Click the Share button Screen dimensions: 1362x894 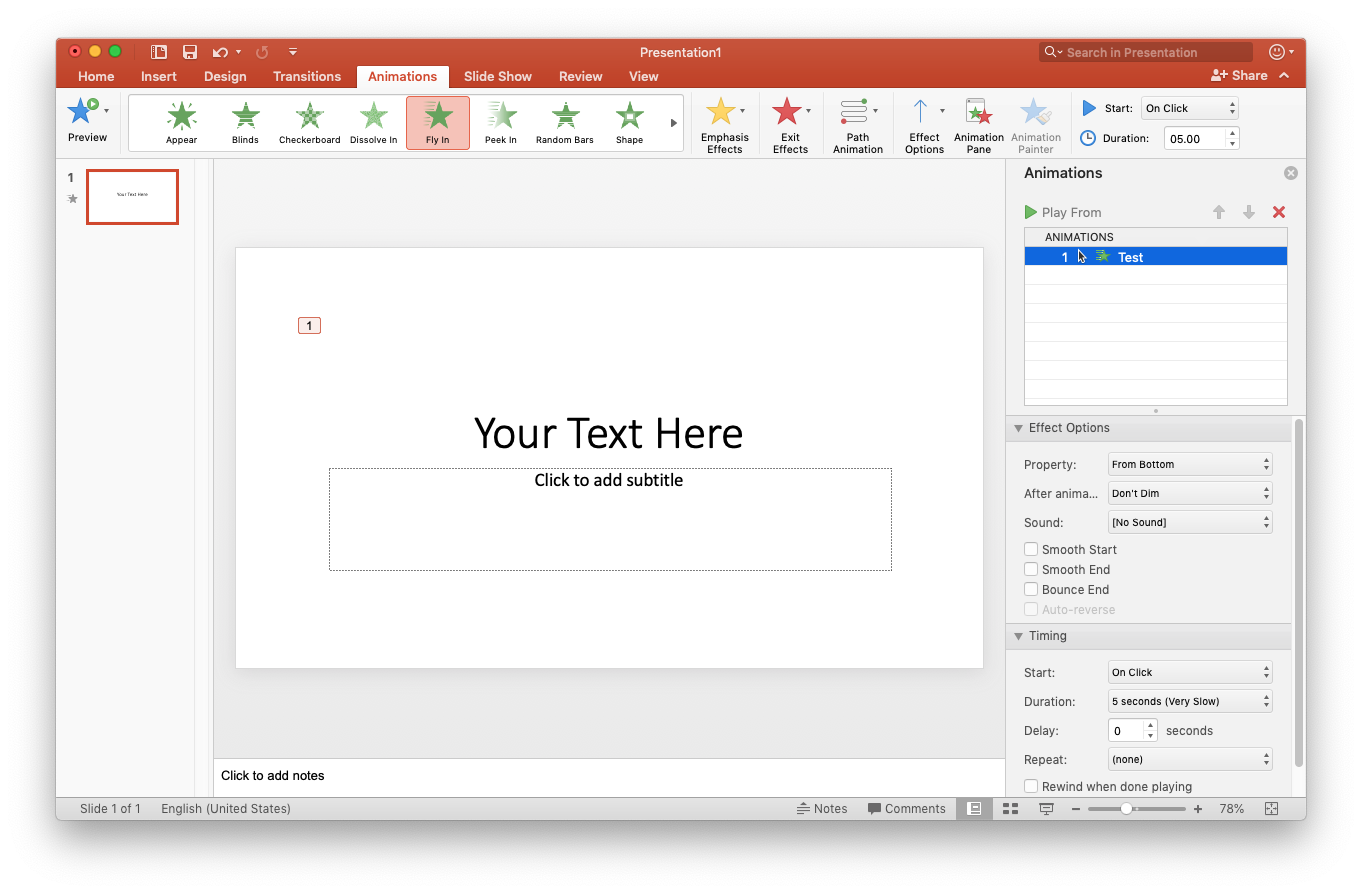click(1239, 75)
